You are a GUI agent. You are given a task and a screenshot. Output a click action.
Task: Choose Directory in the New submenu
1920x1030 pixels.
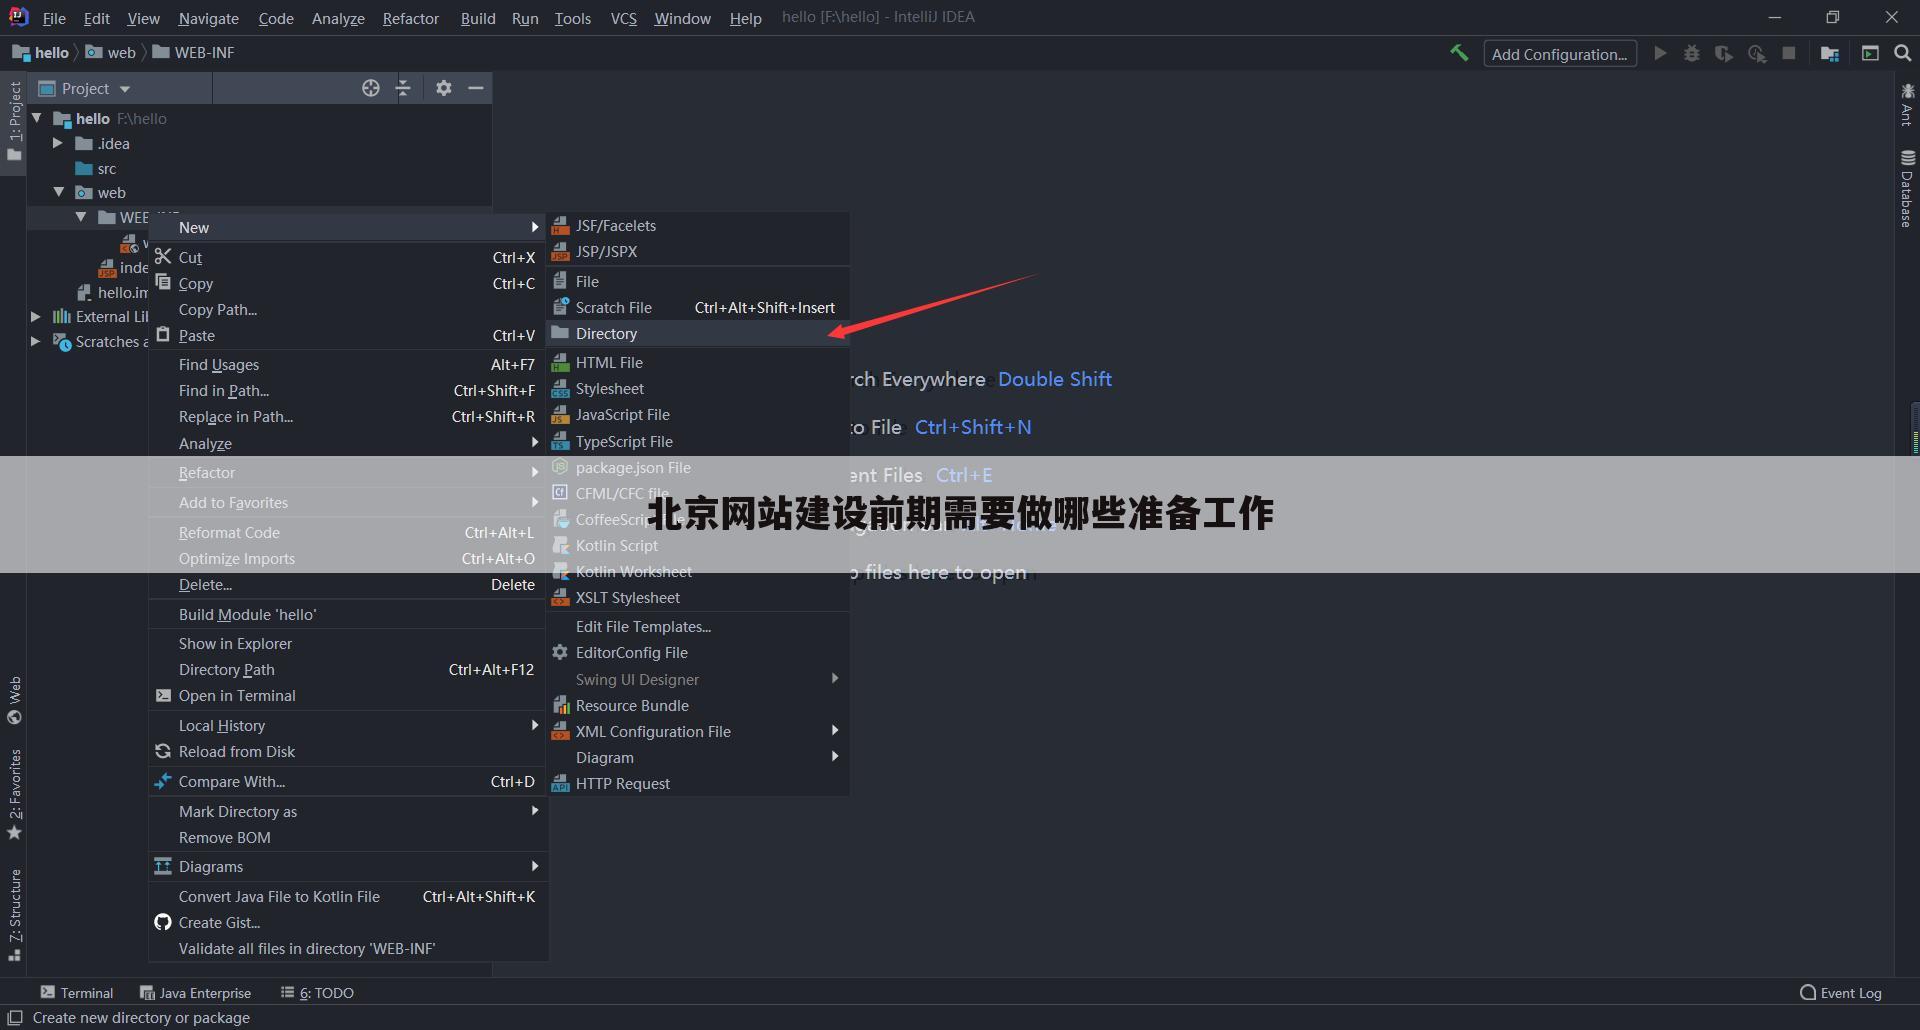(699, 334)
